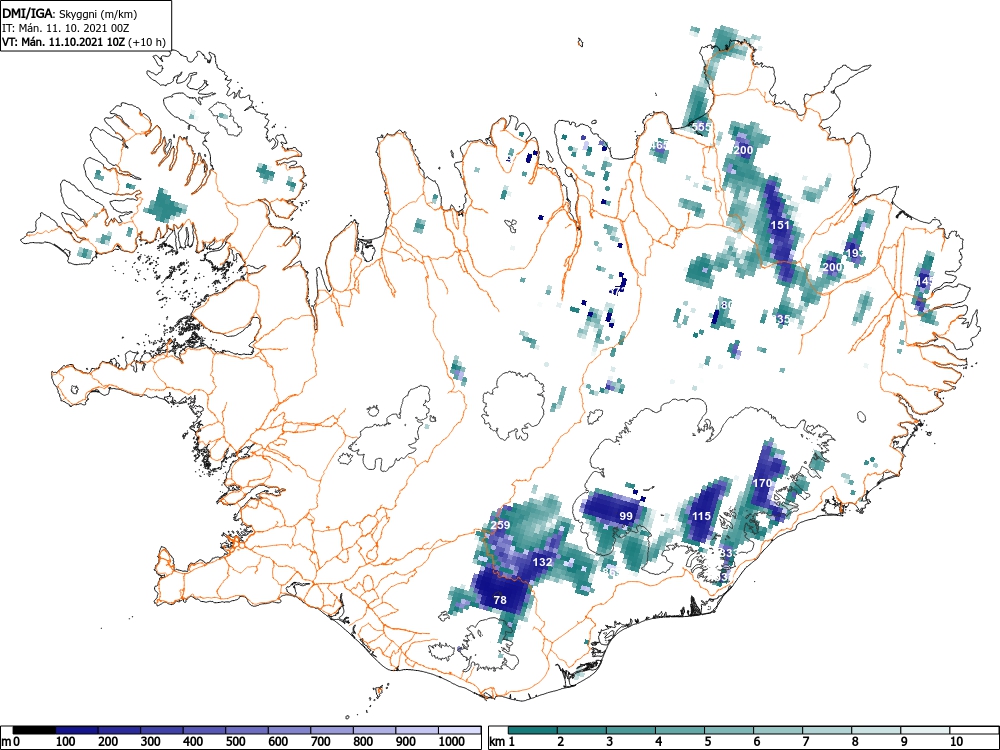This screenshot has height=750, width=1000.
Task: Click the visibility value 132 on the map
Action: [x=542, y=562]
